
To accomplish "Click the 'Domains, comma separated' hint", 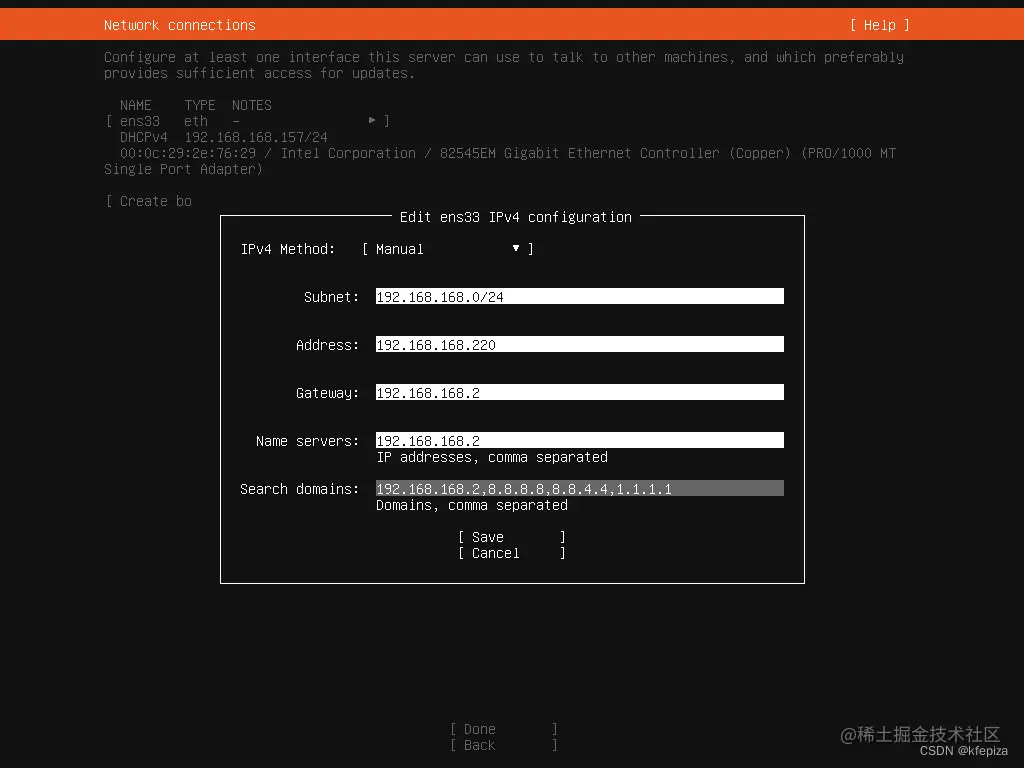I will coord(472,505).
